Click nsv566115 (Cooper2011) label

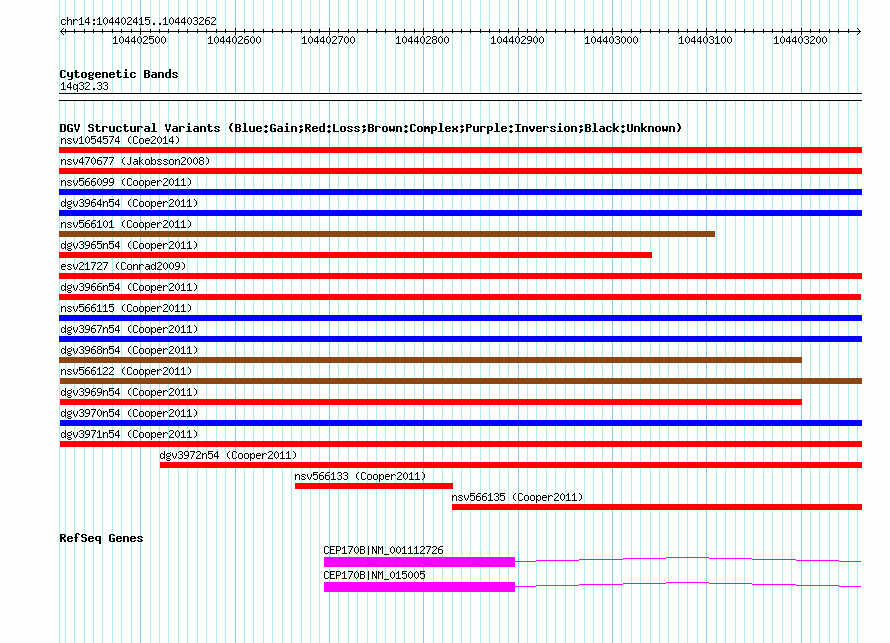pyautogui.click(x=126, y=308)
